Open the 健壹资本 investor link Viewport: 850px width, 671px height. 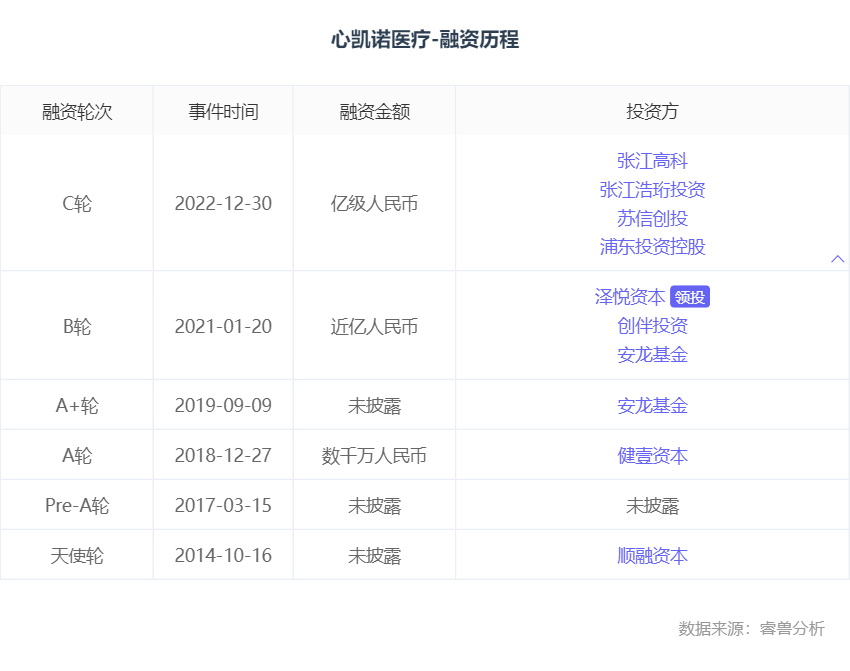tap(652, 456)
